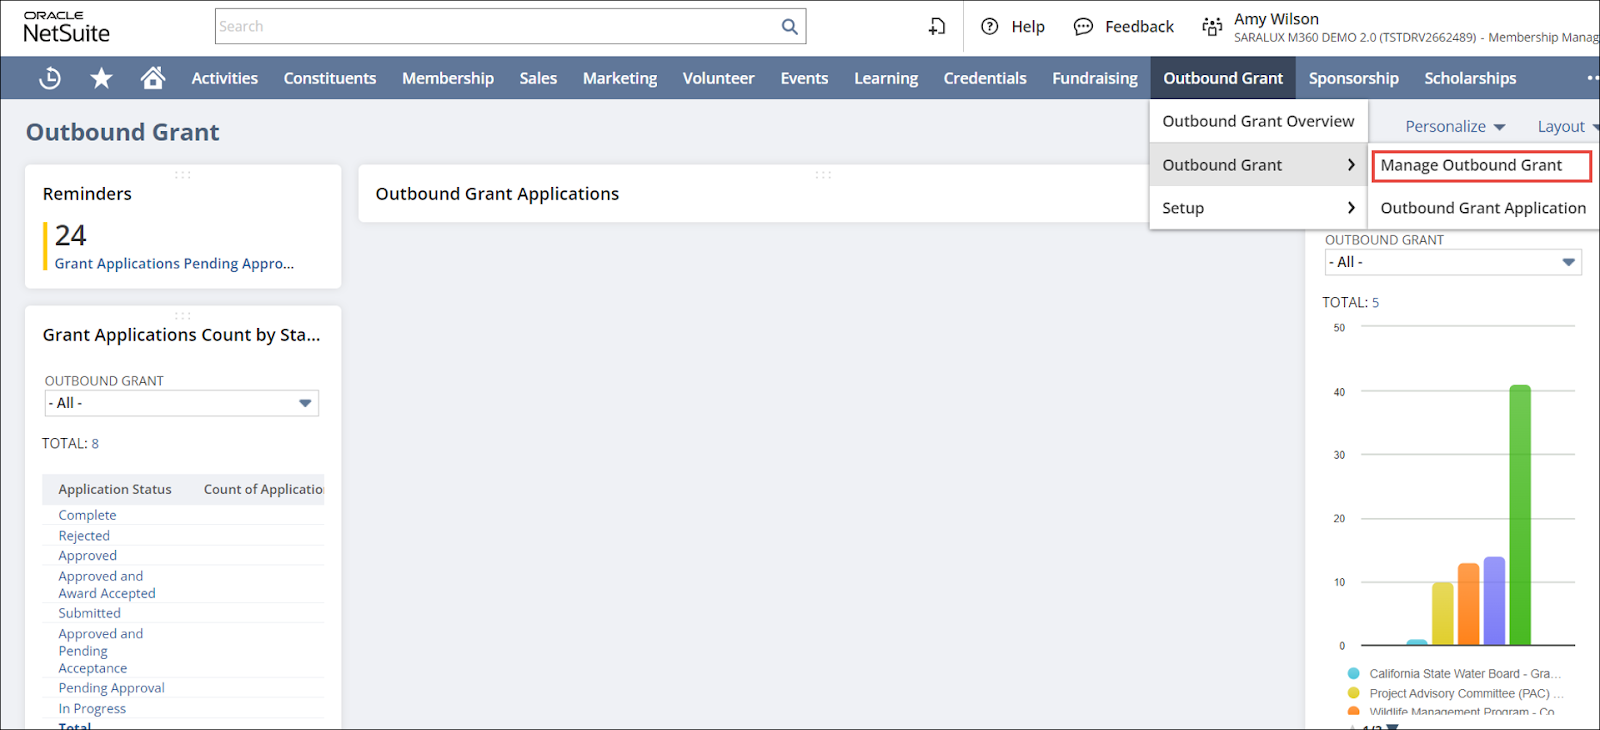Choose Outbound Grant Application menu entry

pyautogui.click(x=1482, y=208)
